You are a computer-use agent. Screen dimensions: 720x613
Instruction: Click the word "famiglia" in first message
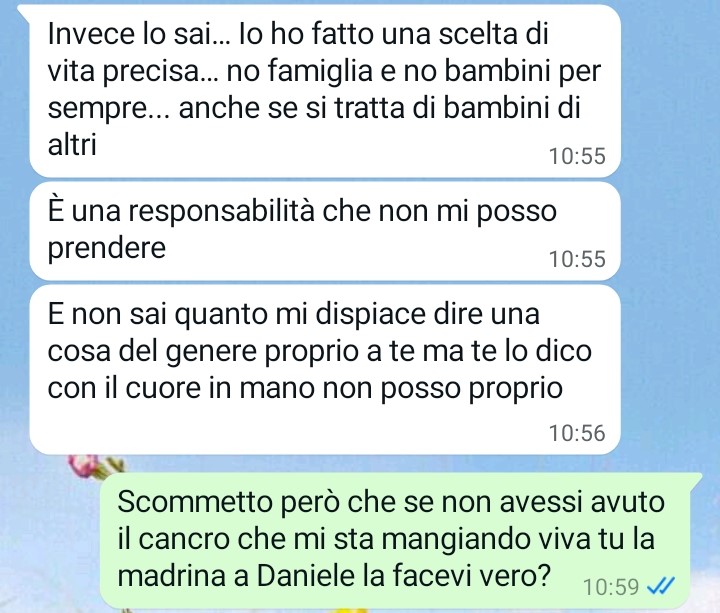tap(320, 73)
